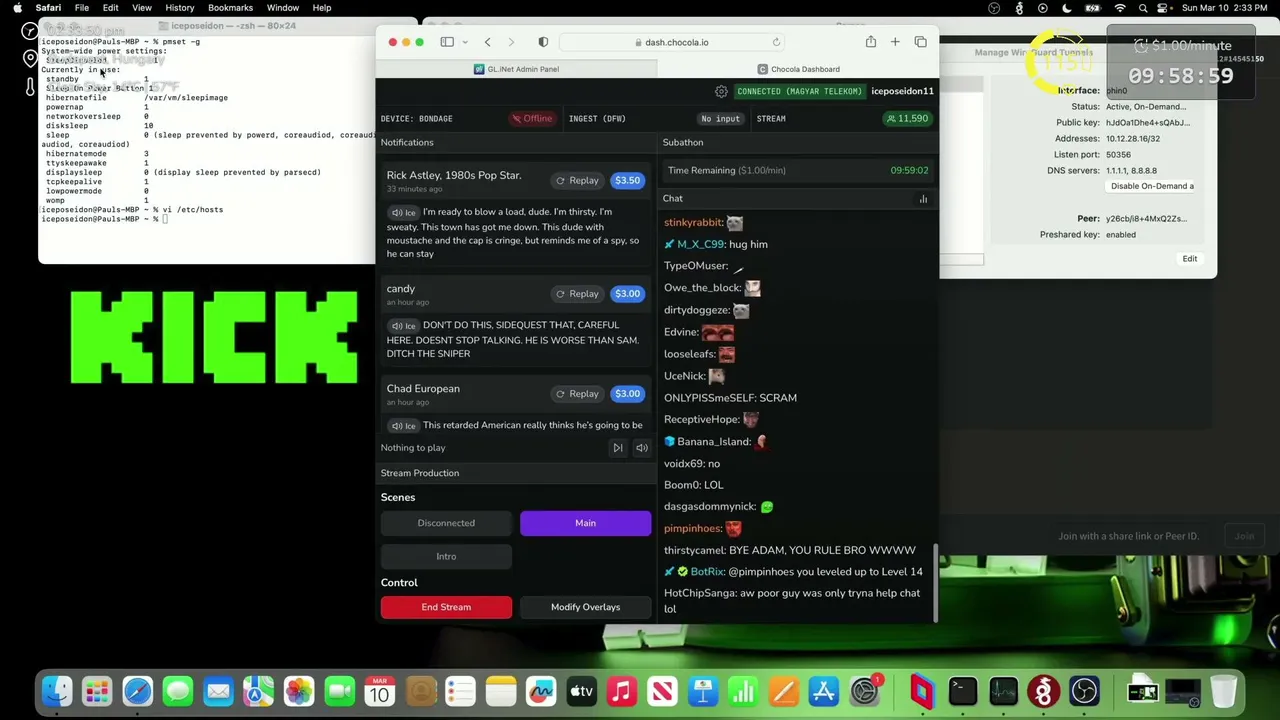Image resolution: width=1280 pixels, height=720 pixels.
Task: Click Disable On-Demand in the WireGuard window
Action: click(x=1152, y=186)
